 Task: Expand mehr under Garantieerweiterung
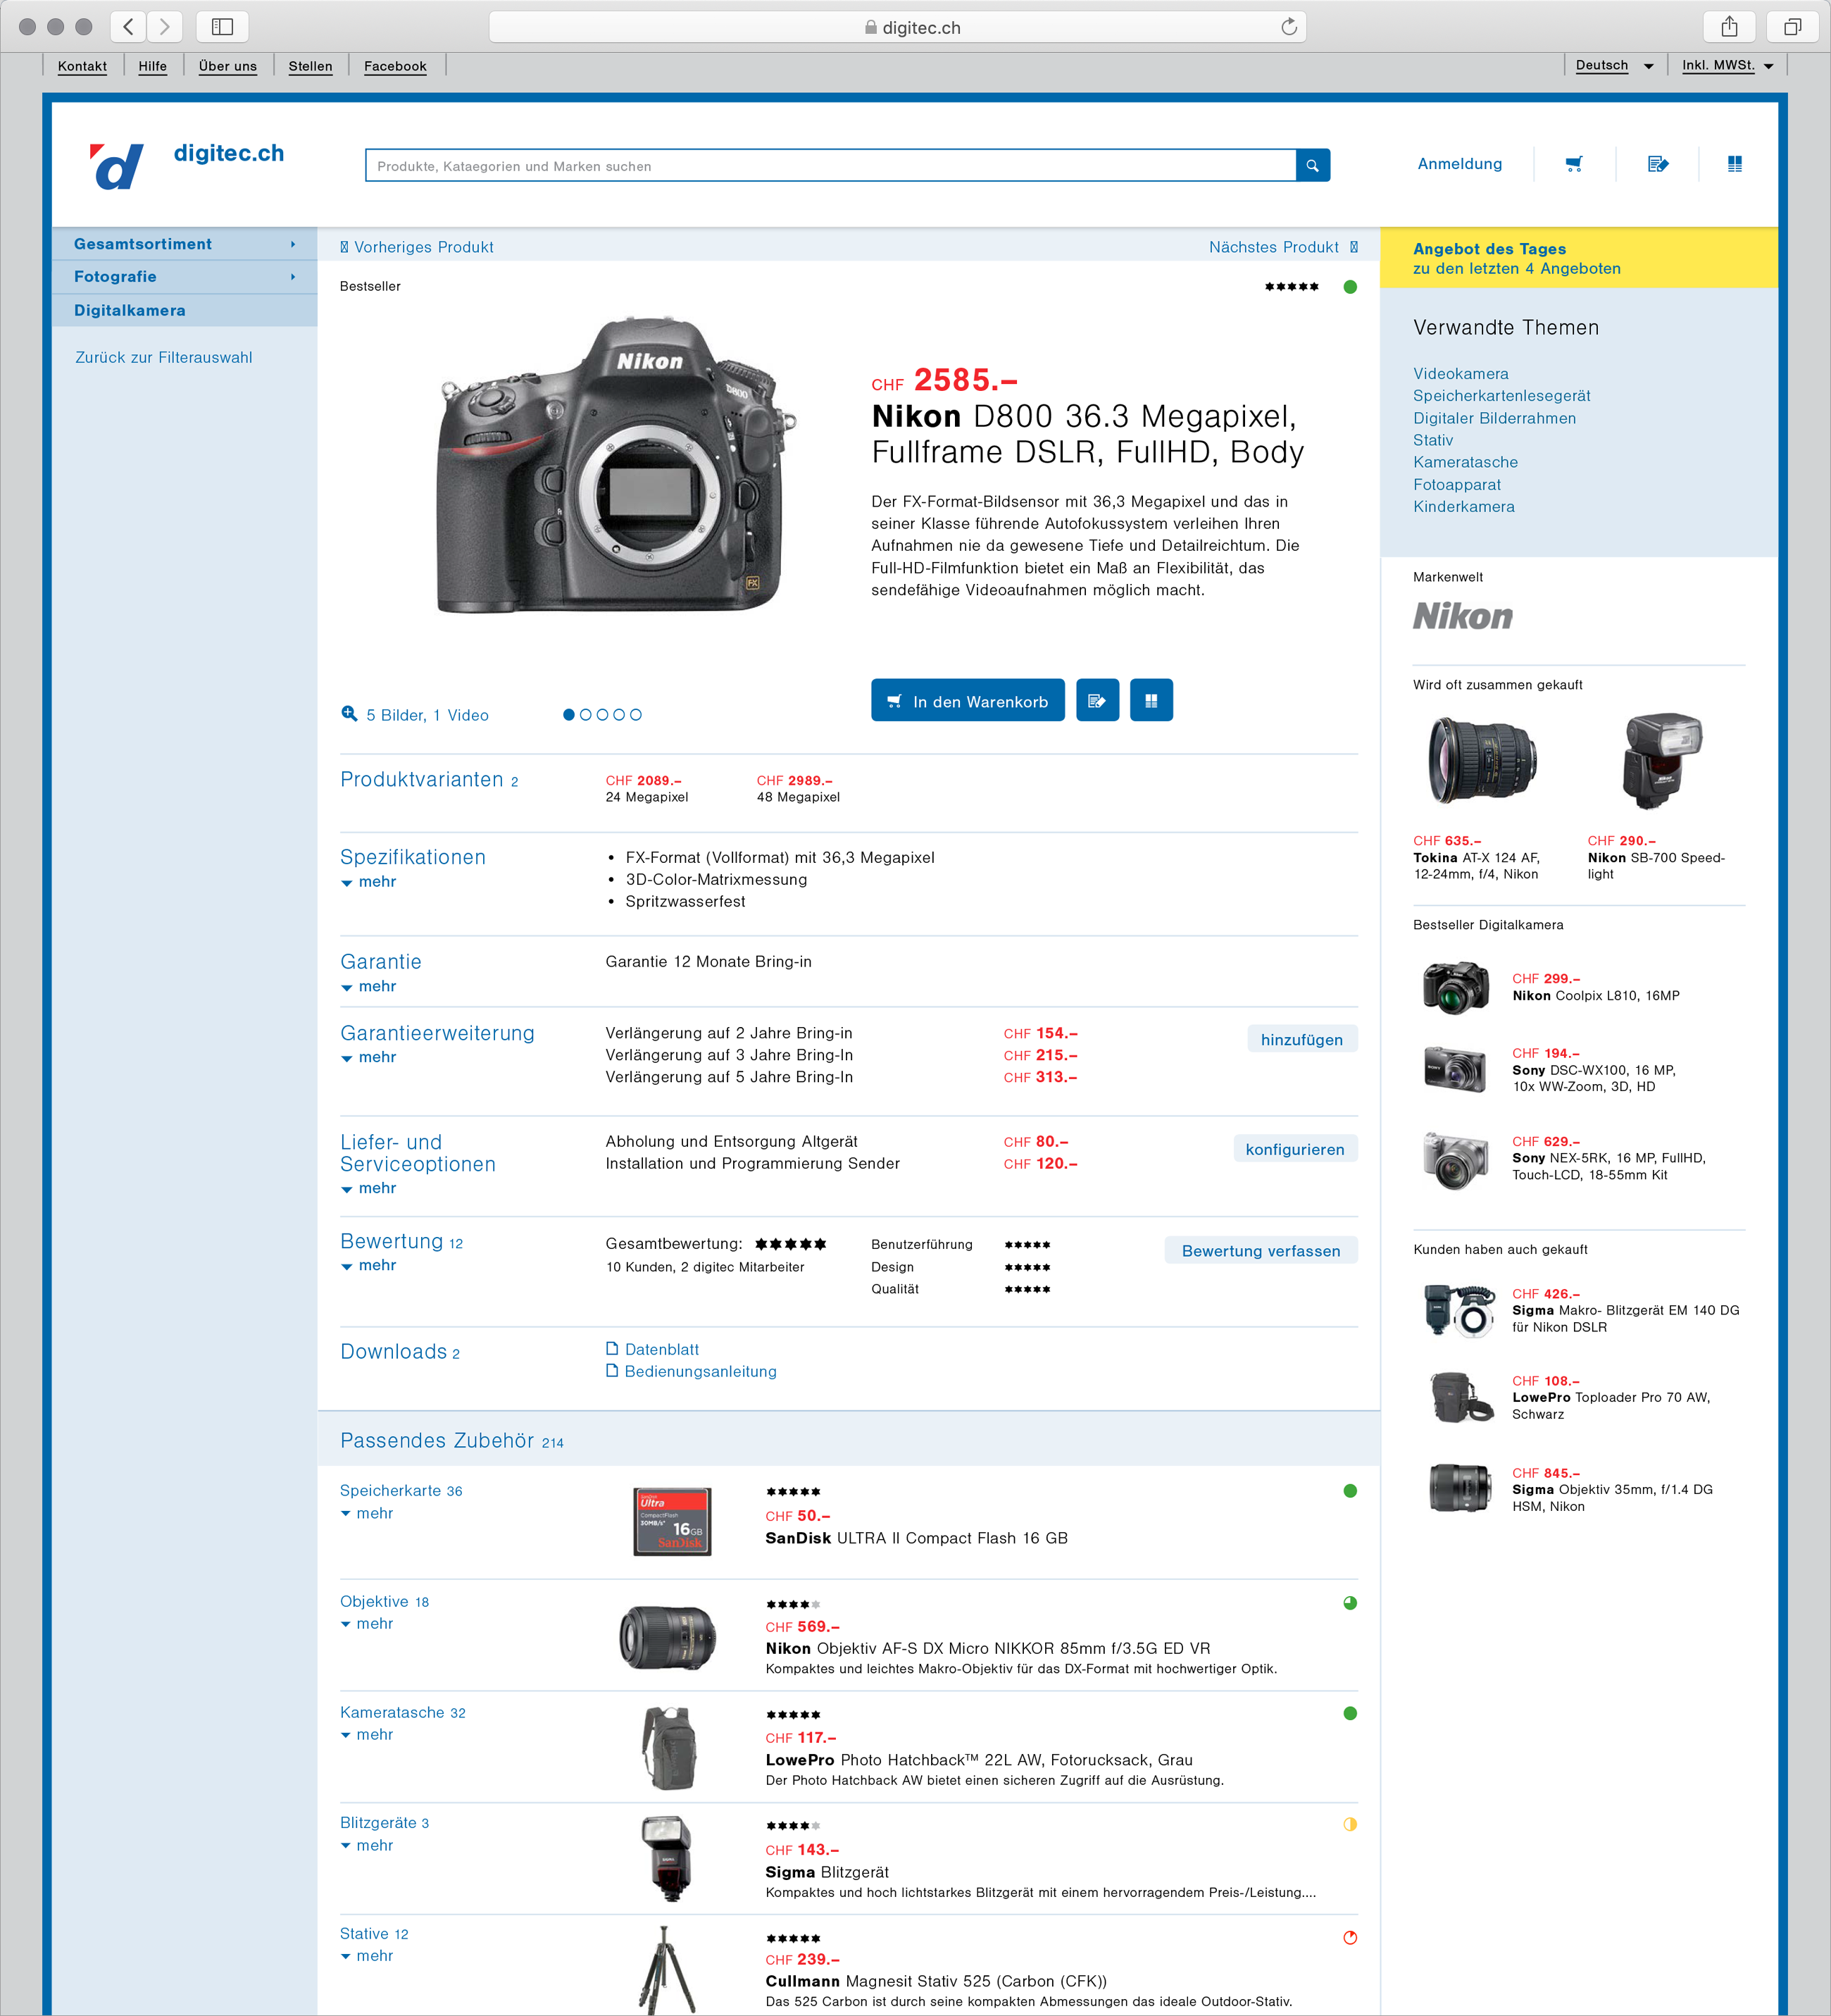pyautogui.click(x=368, y=1058)
